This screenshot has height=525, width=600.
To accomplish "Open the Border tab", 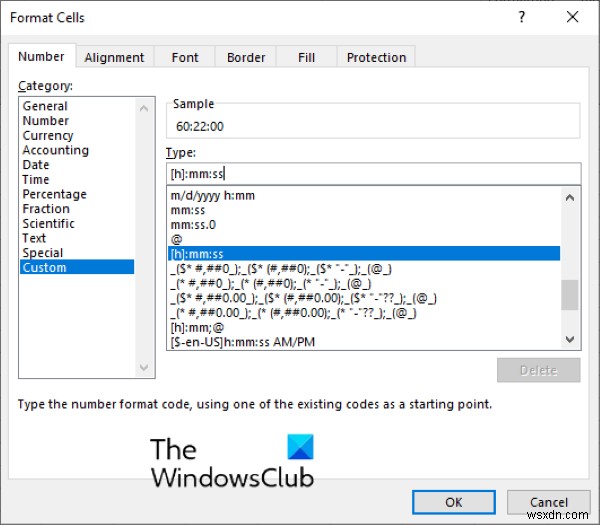I will pos(246,57).
